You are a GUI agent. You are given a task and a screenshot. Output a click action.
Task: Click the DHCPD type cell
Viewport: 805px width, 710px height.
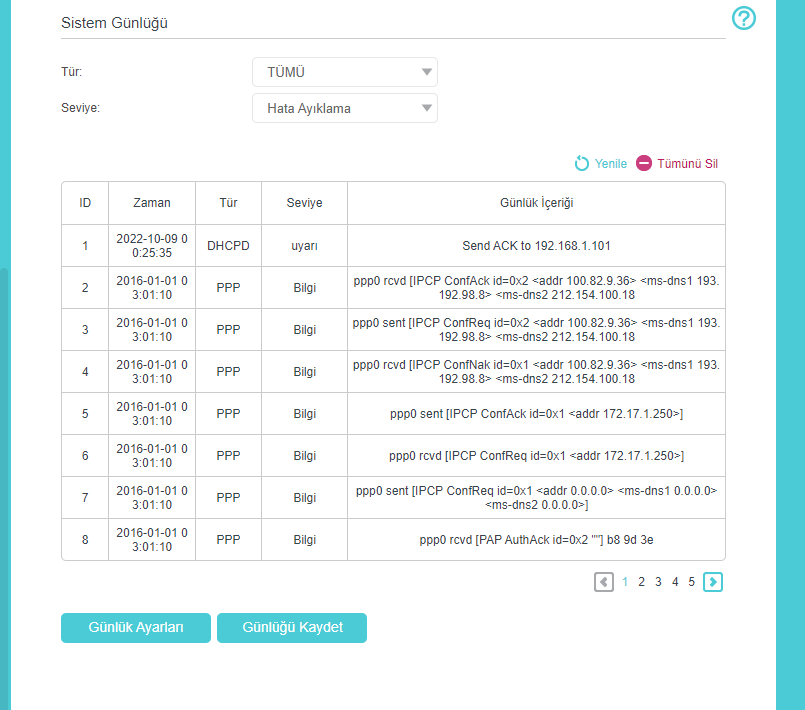click(228, 245)
